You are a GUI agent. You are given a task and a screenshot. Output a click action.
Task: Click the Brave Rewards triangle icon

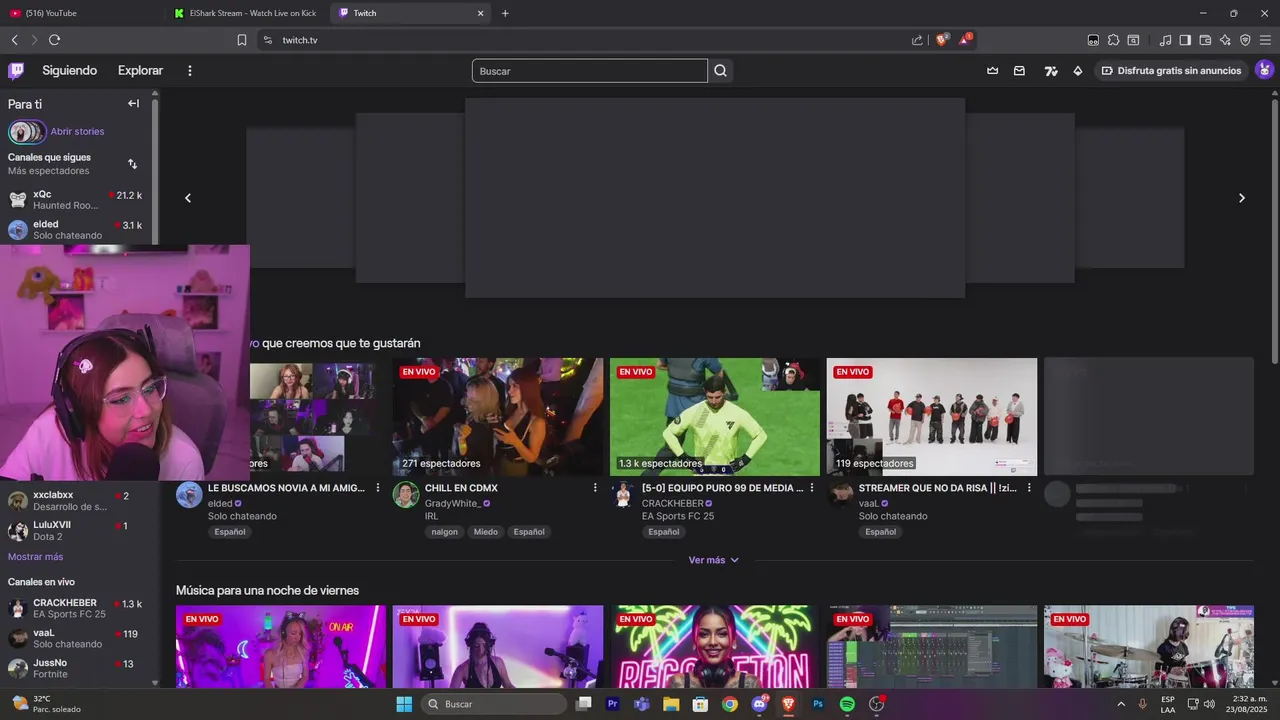(965, 40)
